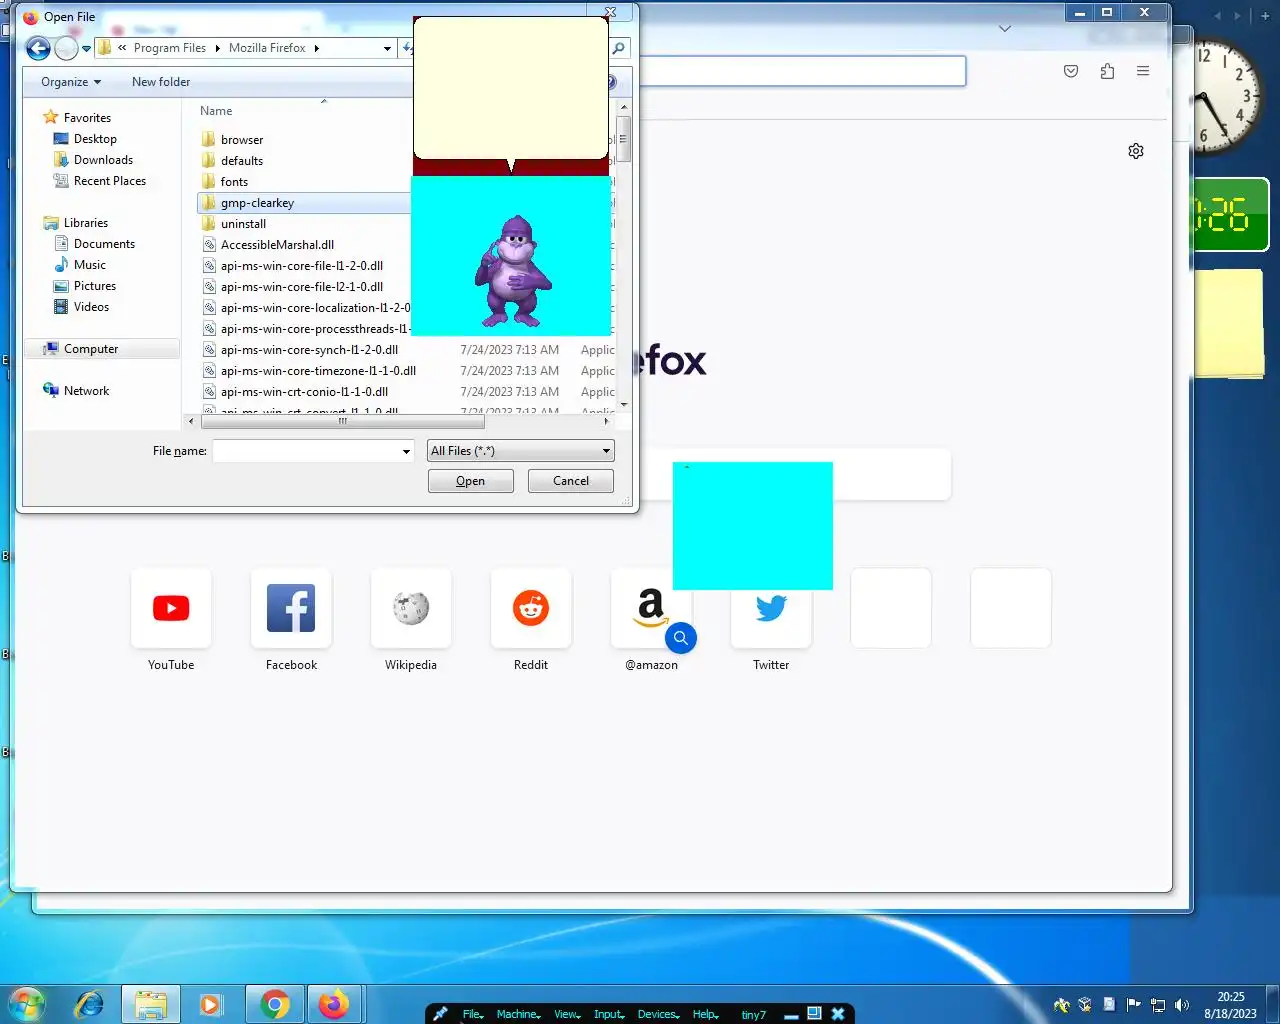Click the Back arrow in Open File dialog
The height and width of the screenshot is (1024, 1280).
(x=38, y=48)
